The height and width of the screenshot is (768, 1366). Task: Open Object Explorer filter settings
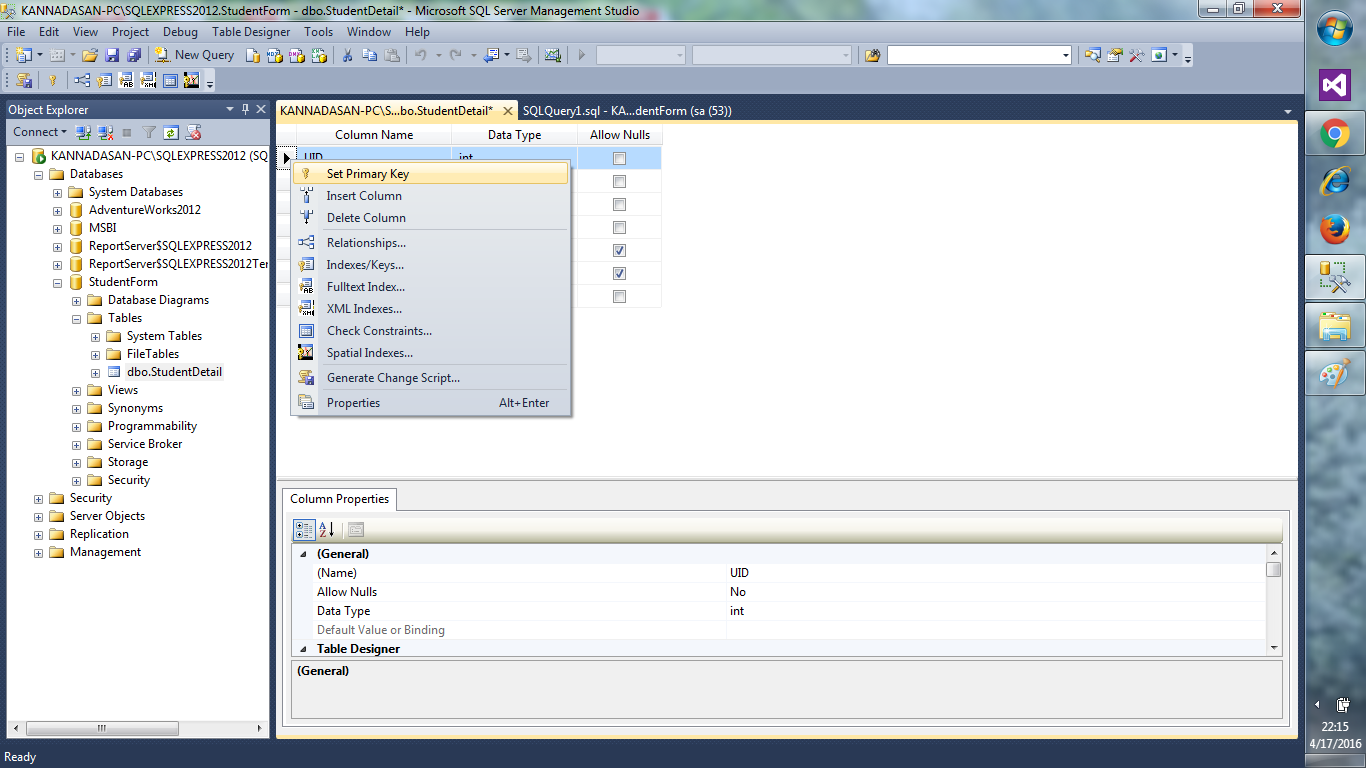148,131
